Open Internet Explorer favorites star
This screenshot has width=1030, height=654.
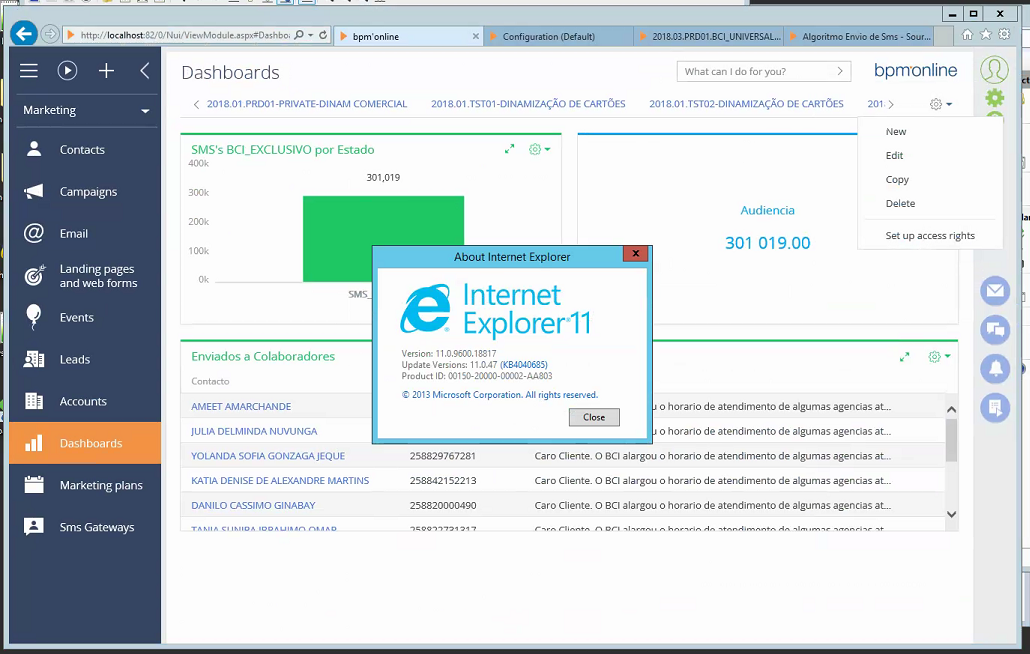985,35
